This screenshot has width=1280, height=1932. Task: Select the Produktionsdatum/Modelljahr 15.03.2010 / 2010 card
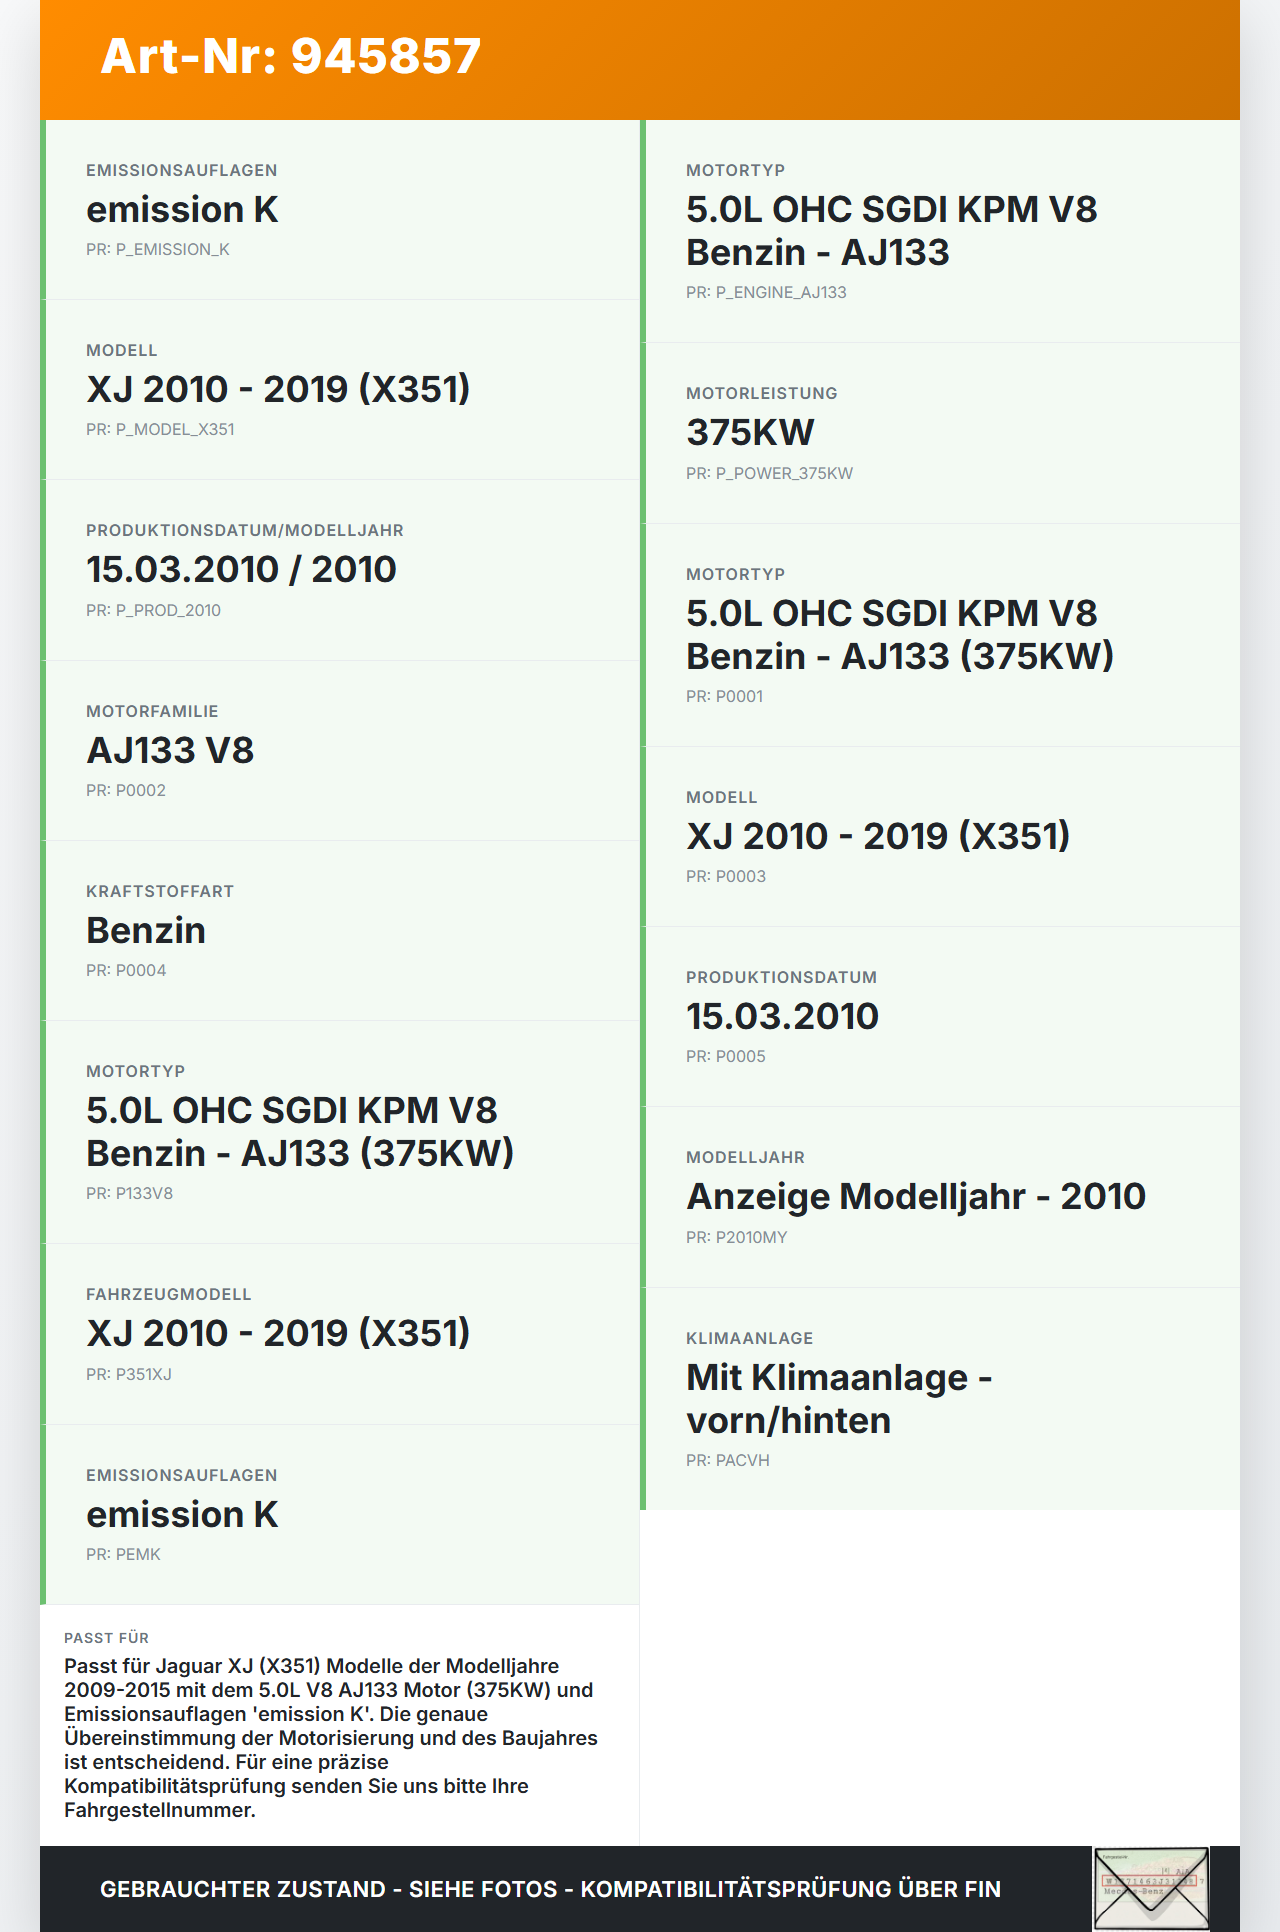(340, 570)
